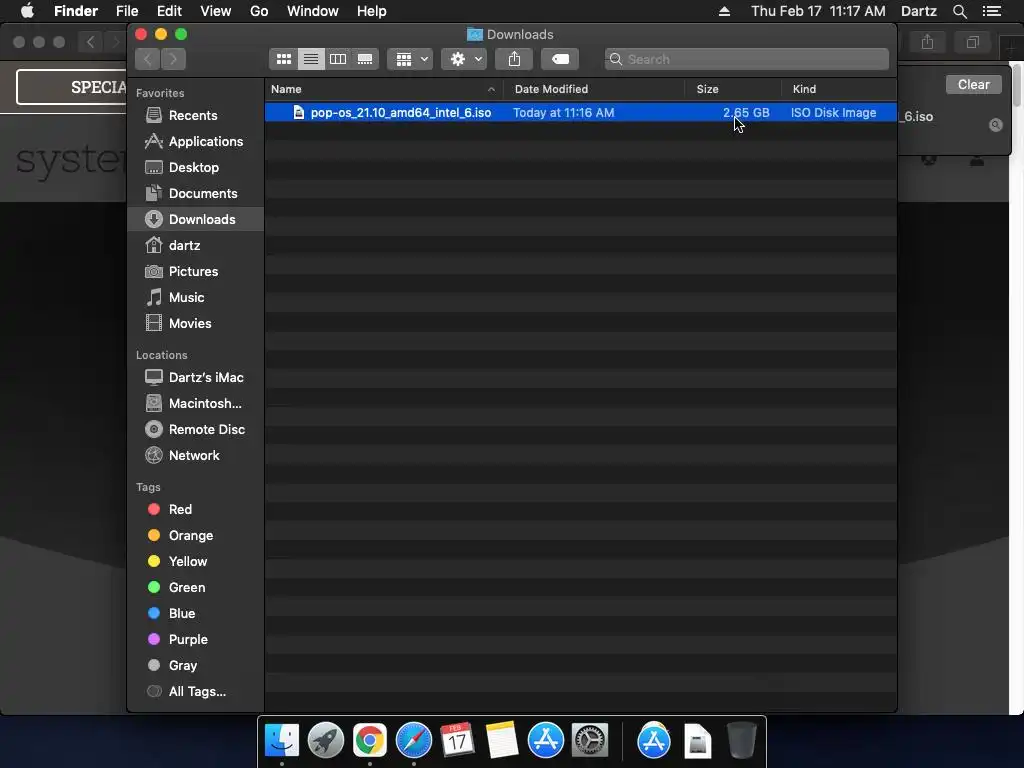1024x768 pixels.
Task: Select Downloads in the sidebar
Action: 195,219
